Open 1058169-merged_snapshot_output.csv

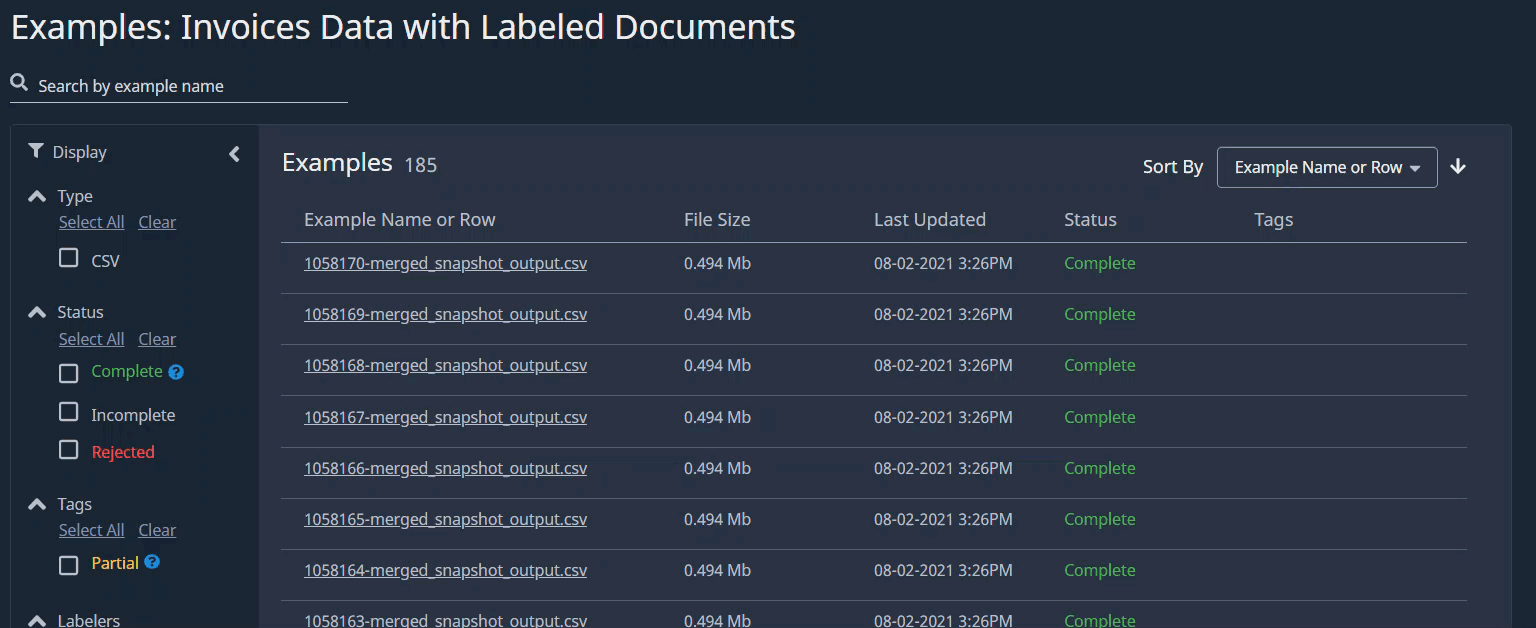[445, 315]
